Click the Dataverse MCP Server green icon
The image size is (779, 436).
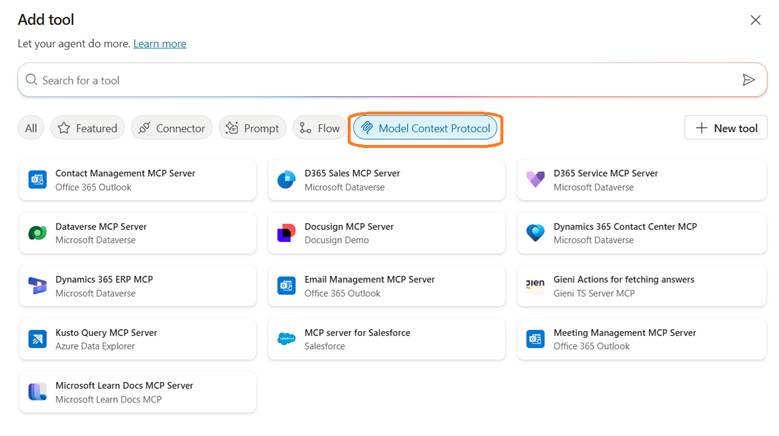pos(37,232)
